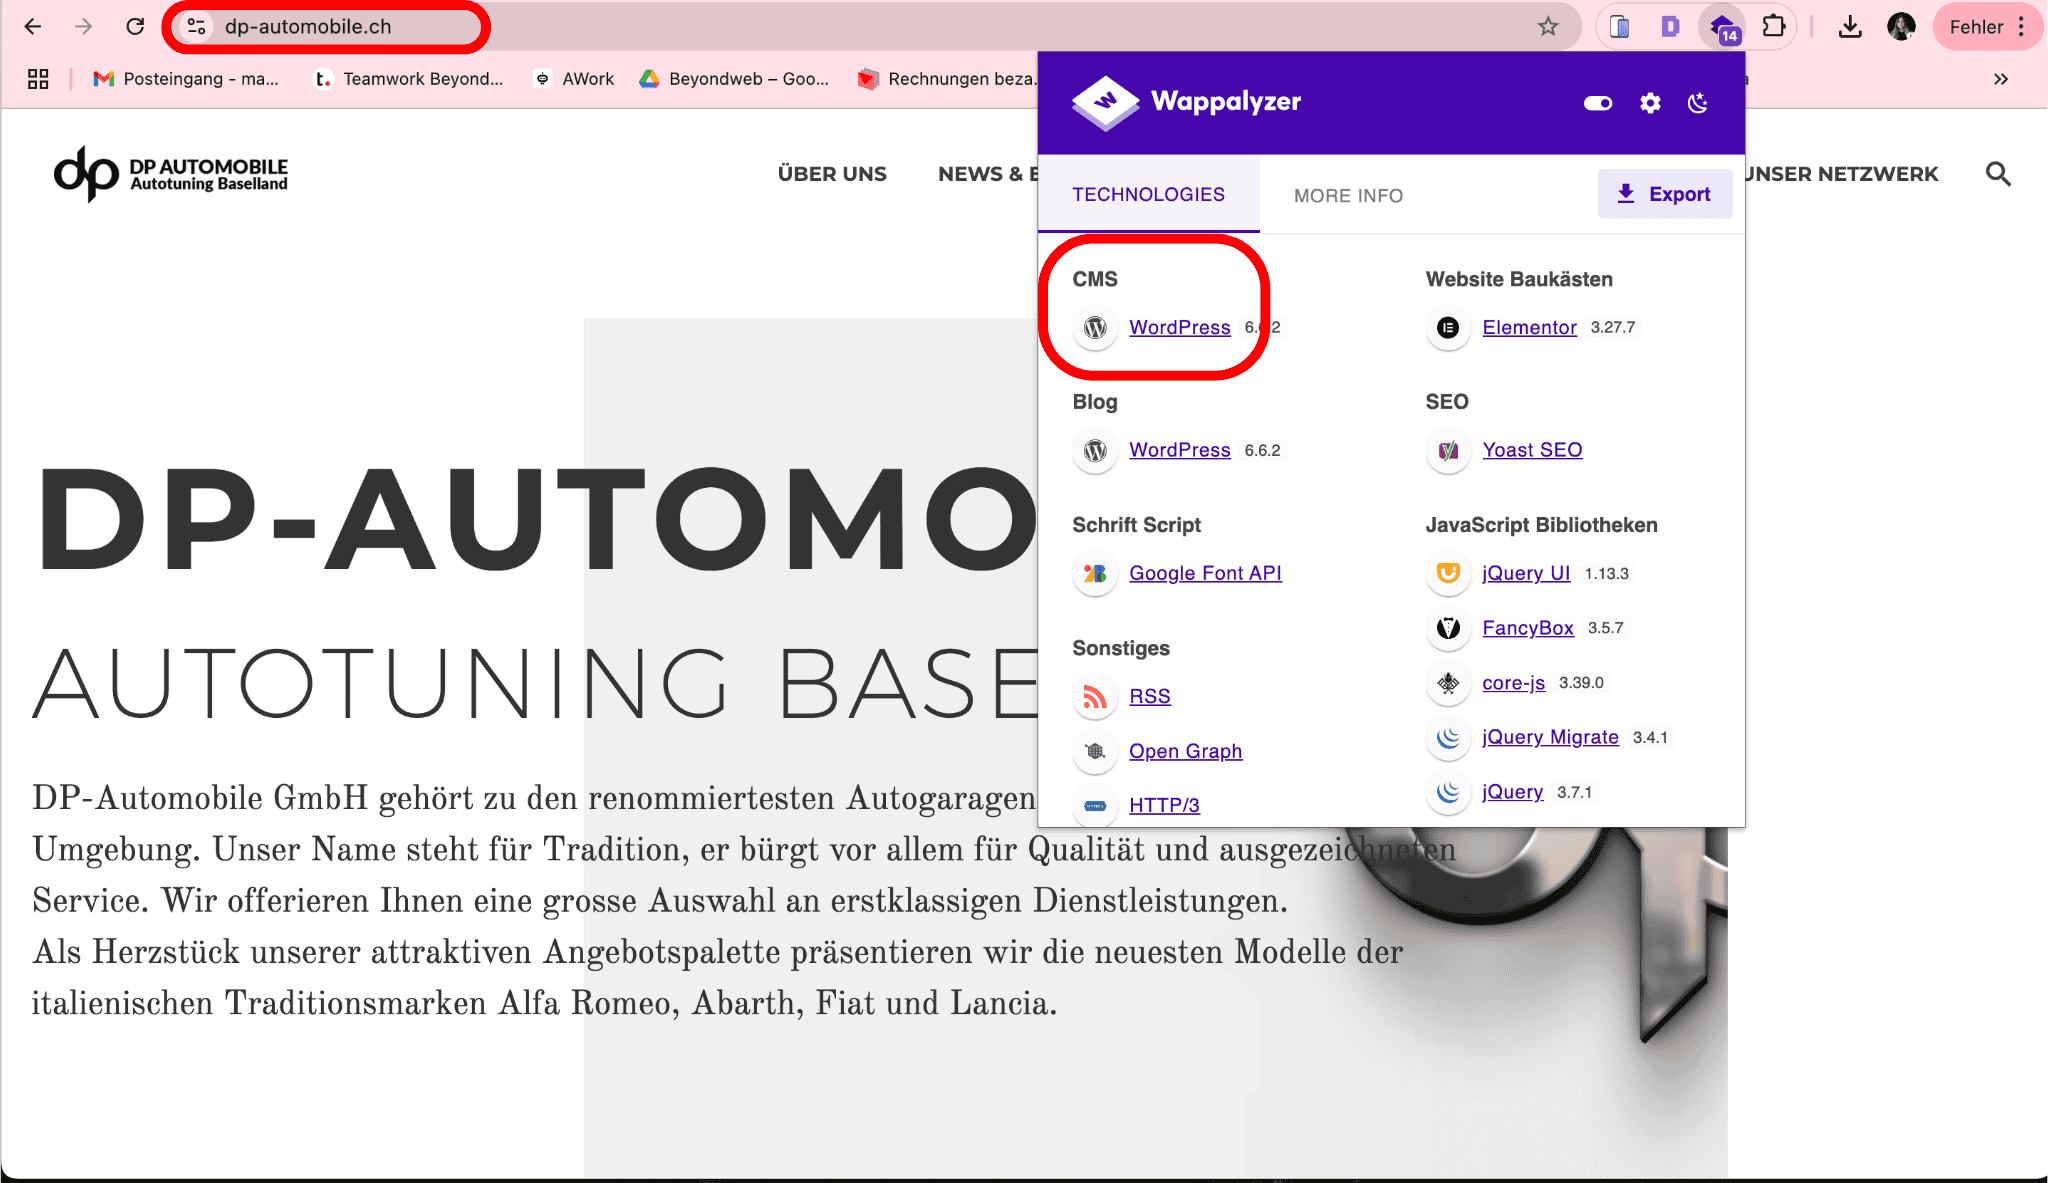Click the Fehler browser menu button

pos(1989,27)
